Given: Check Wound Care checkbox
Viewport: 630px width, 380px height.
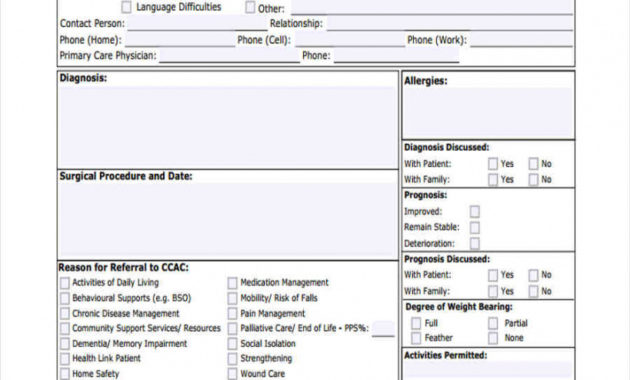Looking at the screenshot, I should [x=232, y=374].
